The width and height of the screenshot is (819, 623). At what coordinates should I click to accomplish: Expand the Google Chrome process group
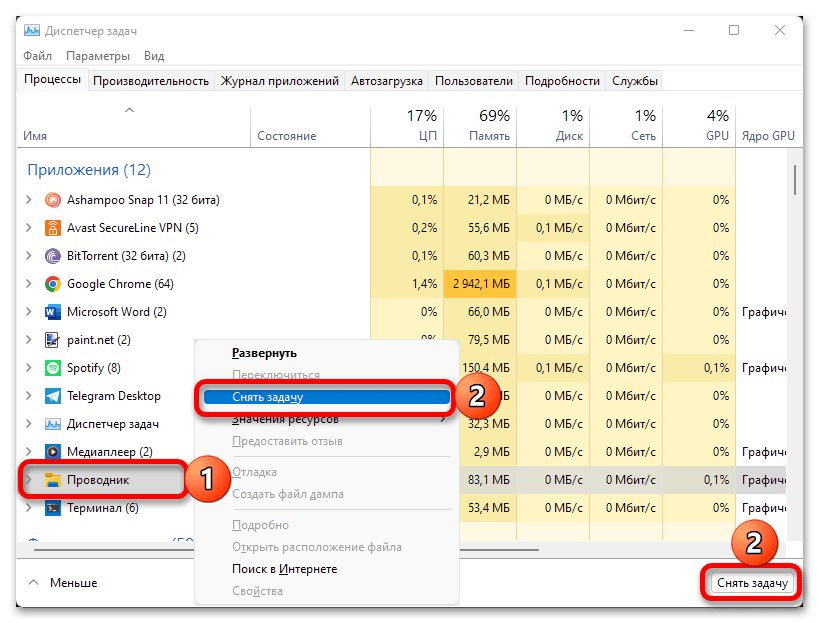tap(29, 284)
